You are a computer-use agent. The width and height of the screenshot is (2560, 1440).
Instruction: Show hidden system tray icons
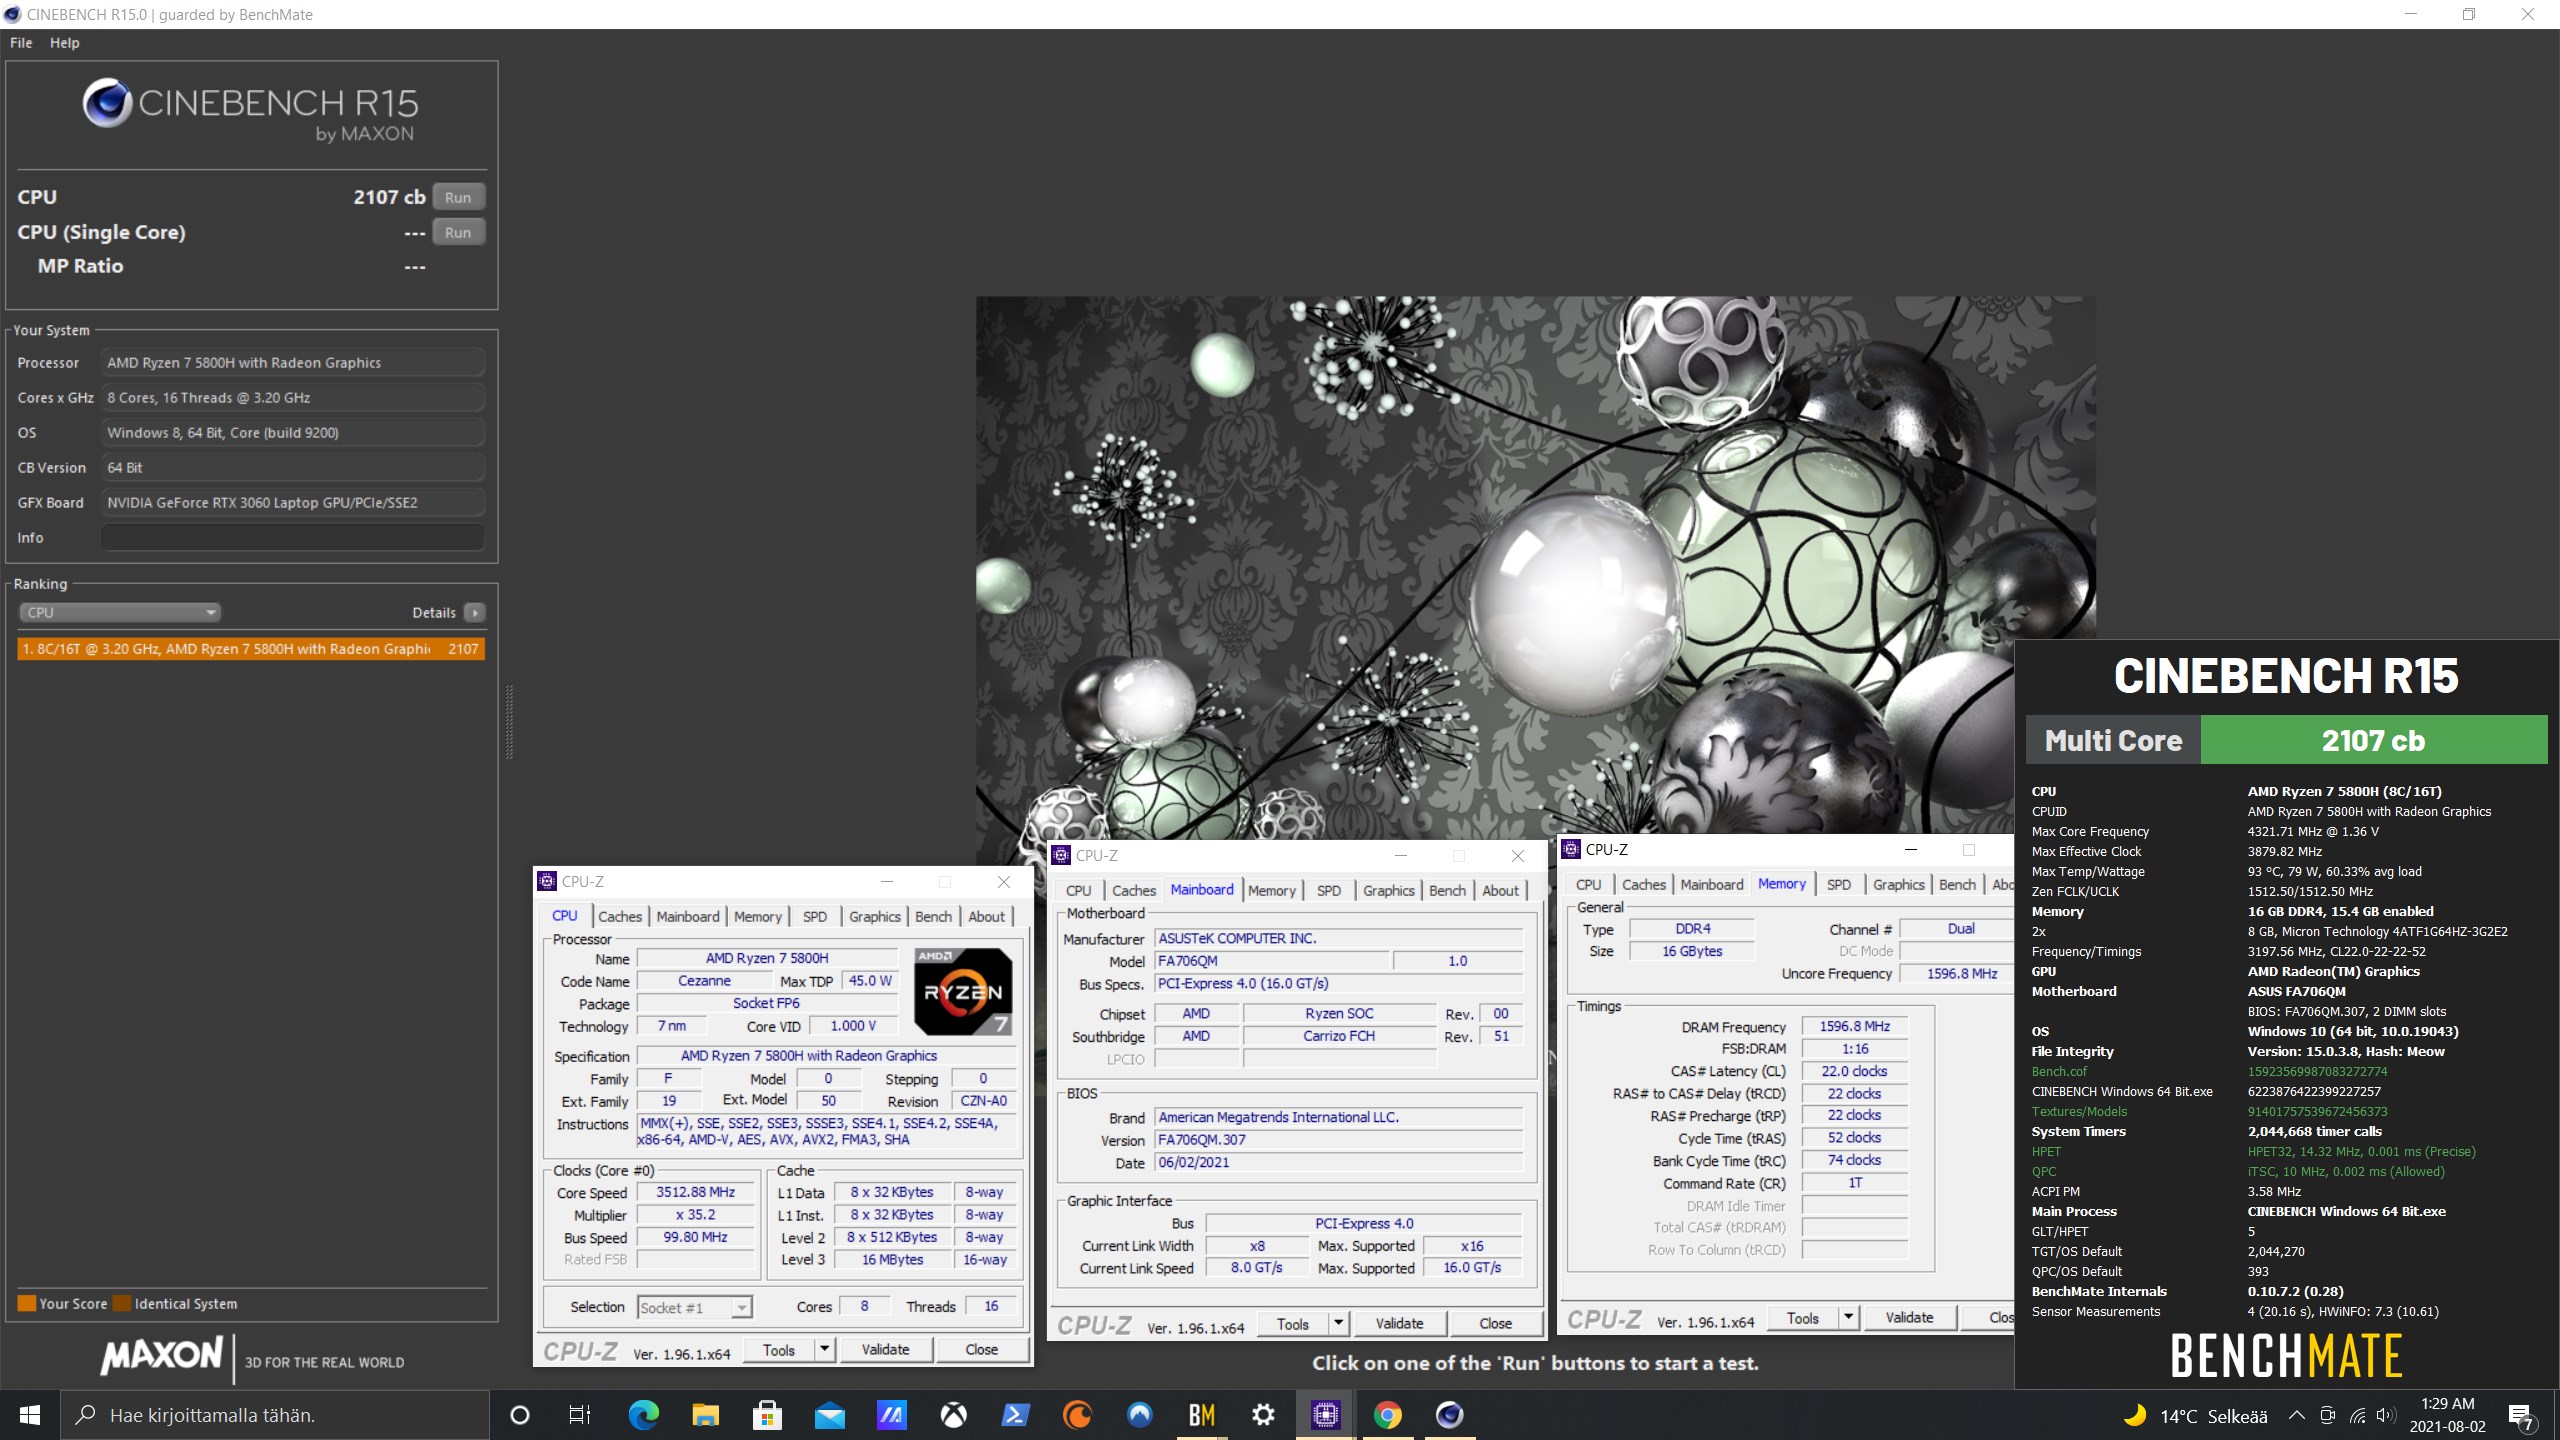coord(2297,1416)
